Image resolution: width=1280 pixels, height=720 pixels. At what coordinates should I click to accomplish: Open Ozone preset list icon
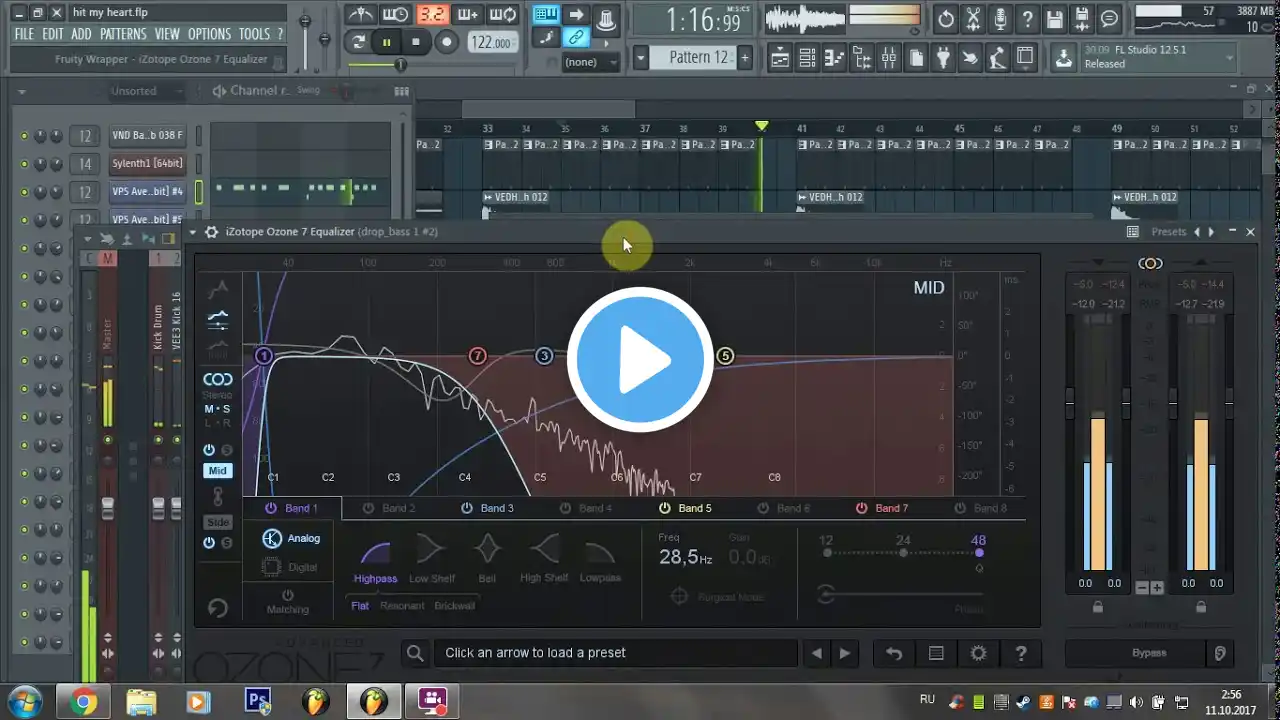(x=936, y=653)
